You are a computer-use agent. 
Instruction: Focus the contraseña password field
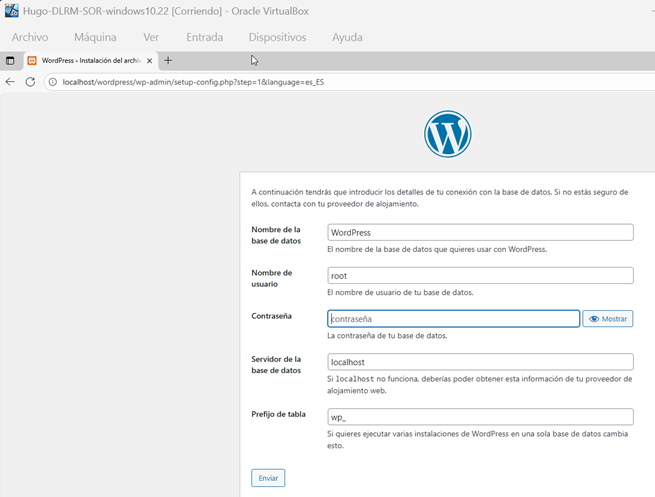[453, 319]
